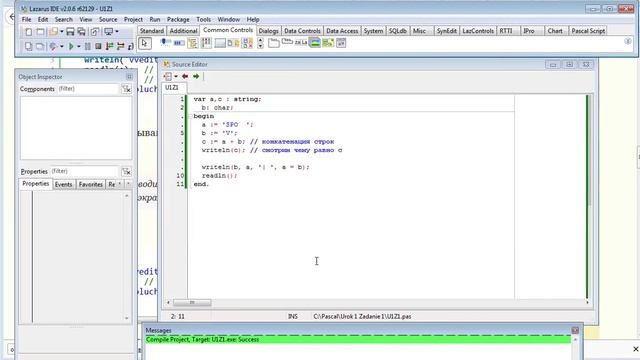Click the New Unit toolbar icon

coord(29,31)
